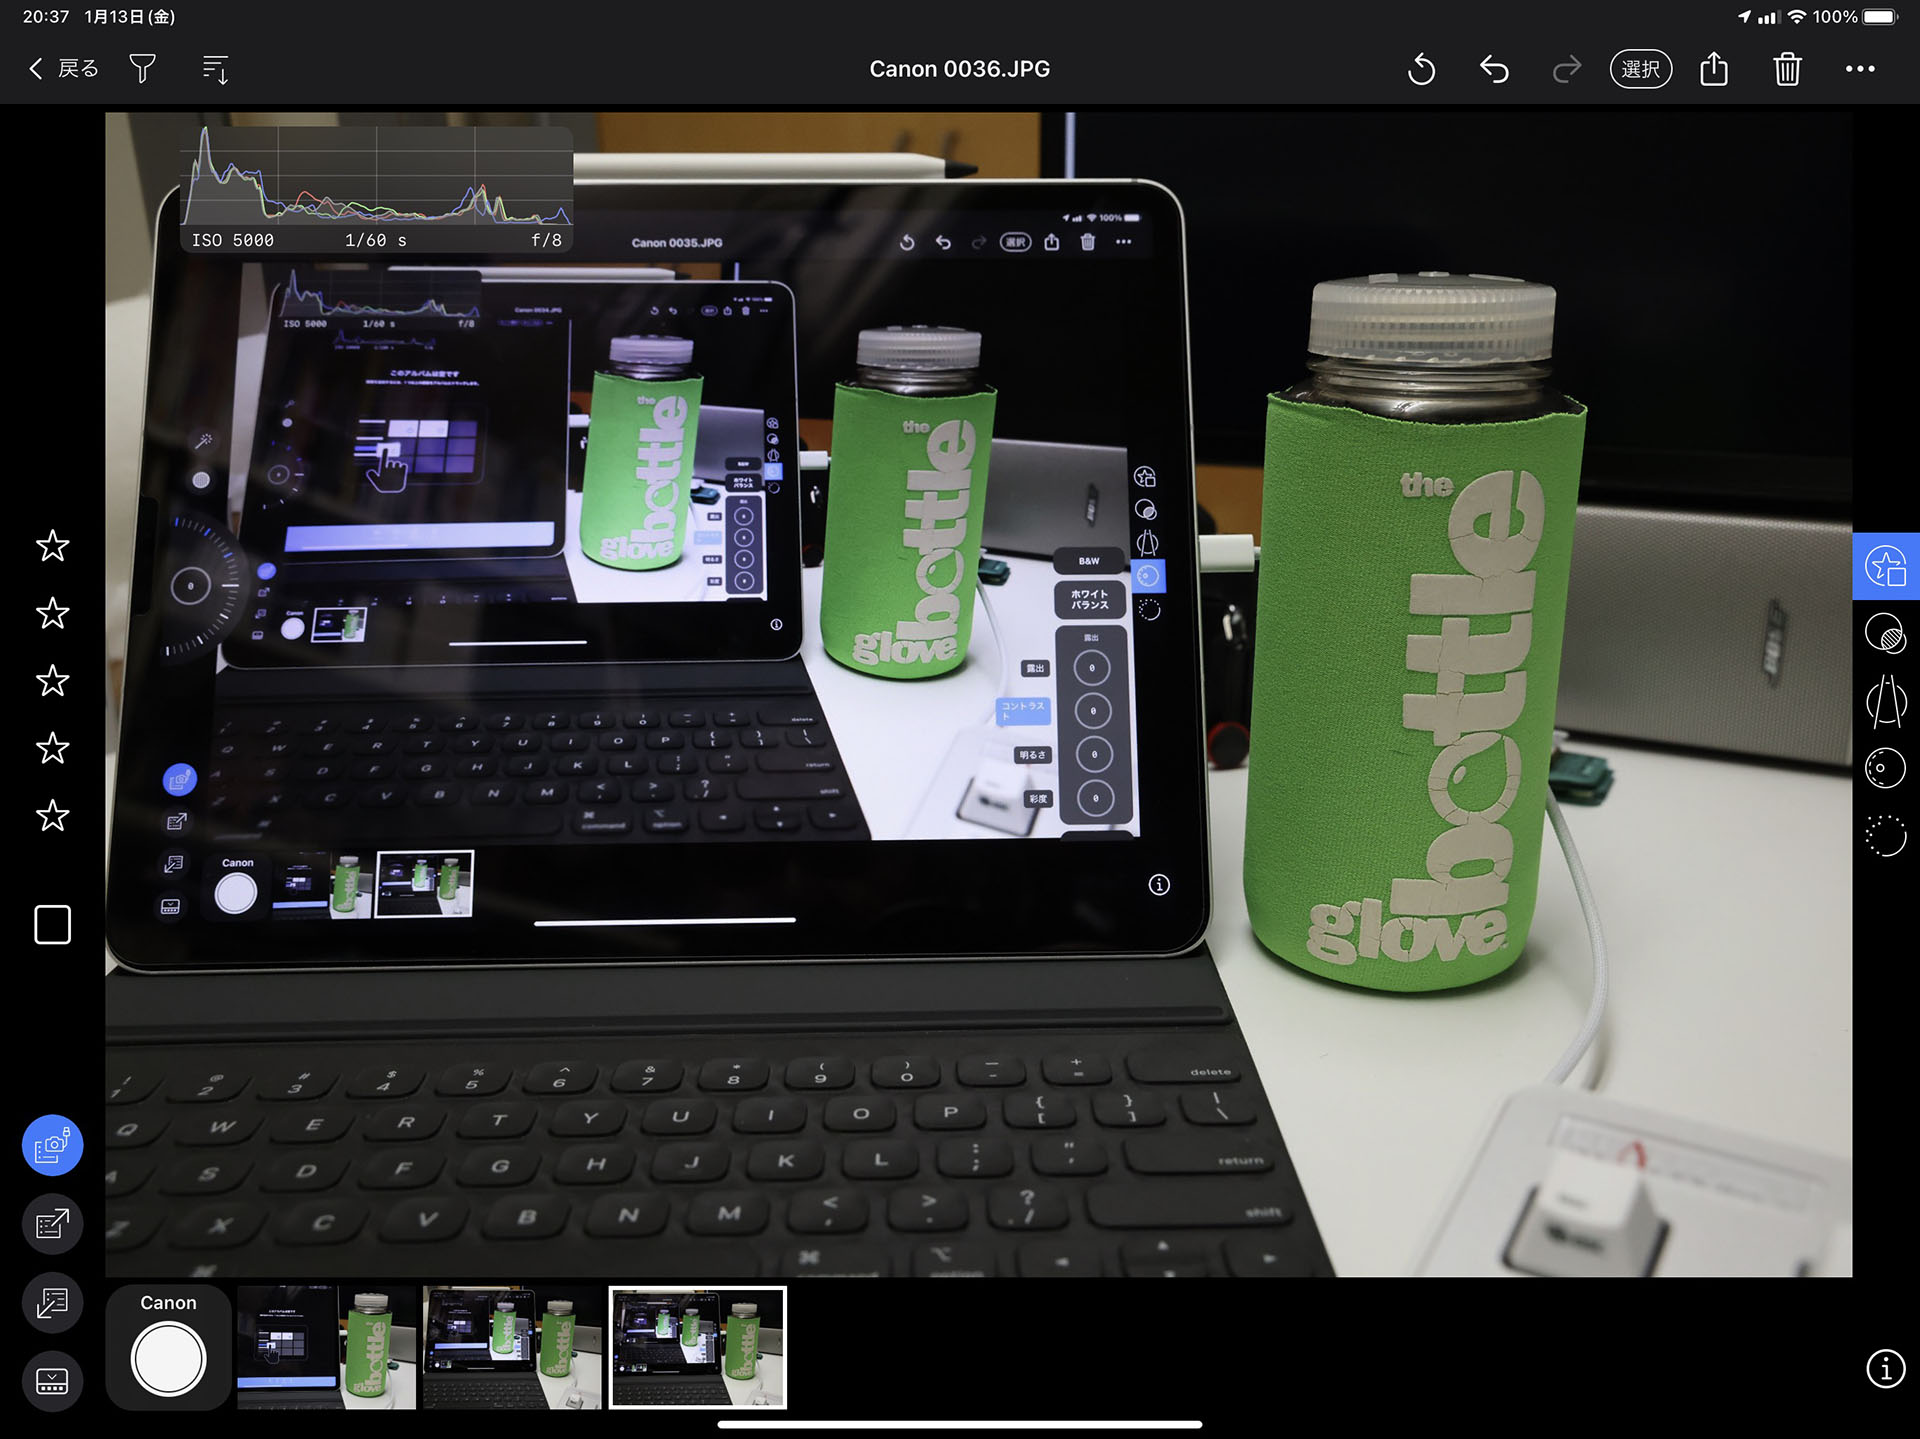Open the color wheel adjustment icon

[1886, 768]
